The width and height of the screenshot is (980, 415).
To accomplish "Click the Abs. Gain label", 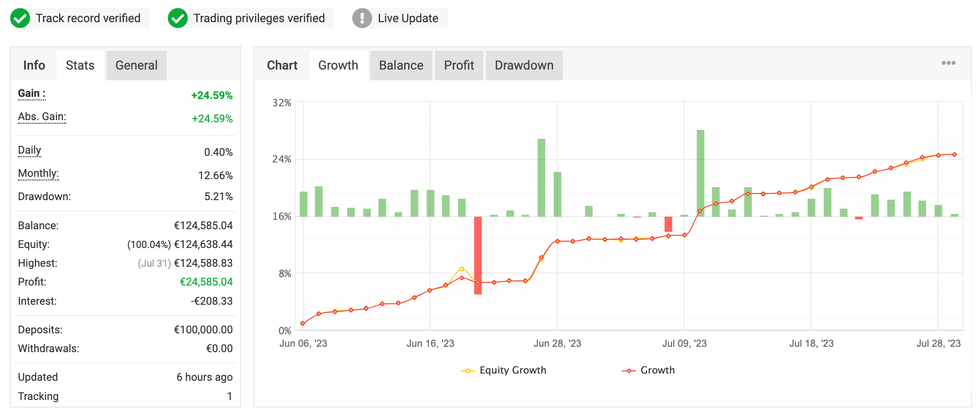I will click(44, 116).
